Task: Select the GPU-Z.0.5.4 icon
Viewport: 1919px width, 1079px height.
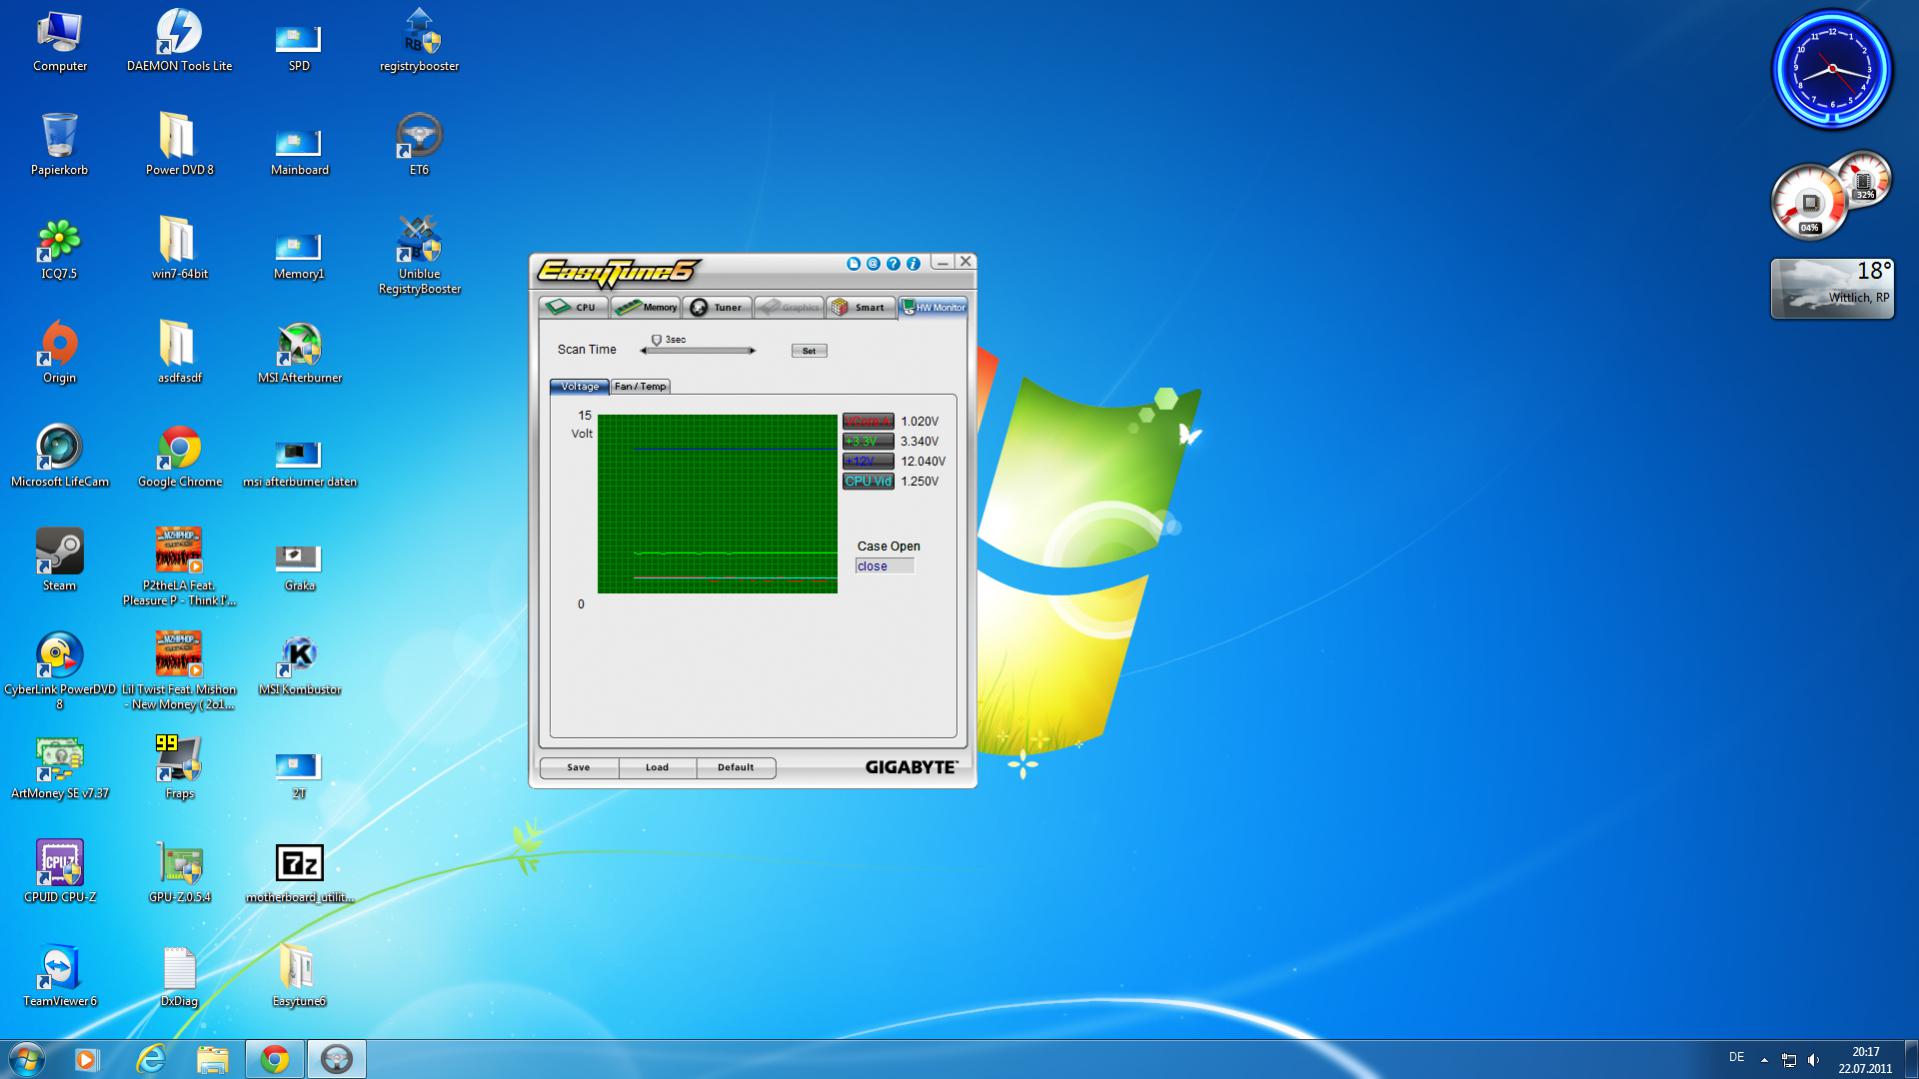Action: pos(180,874)
